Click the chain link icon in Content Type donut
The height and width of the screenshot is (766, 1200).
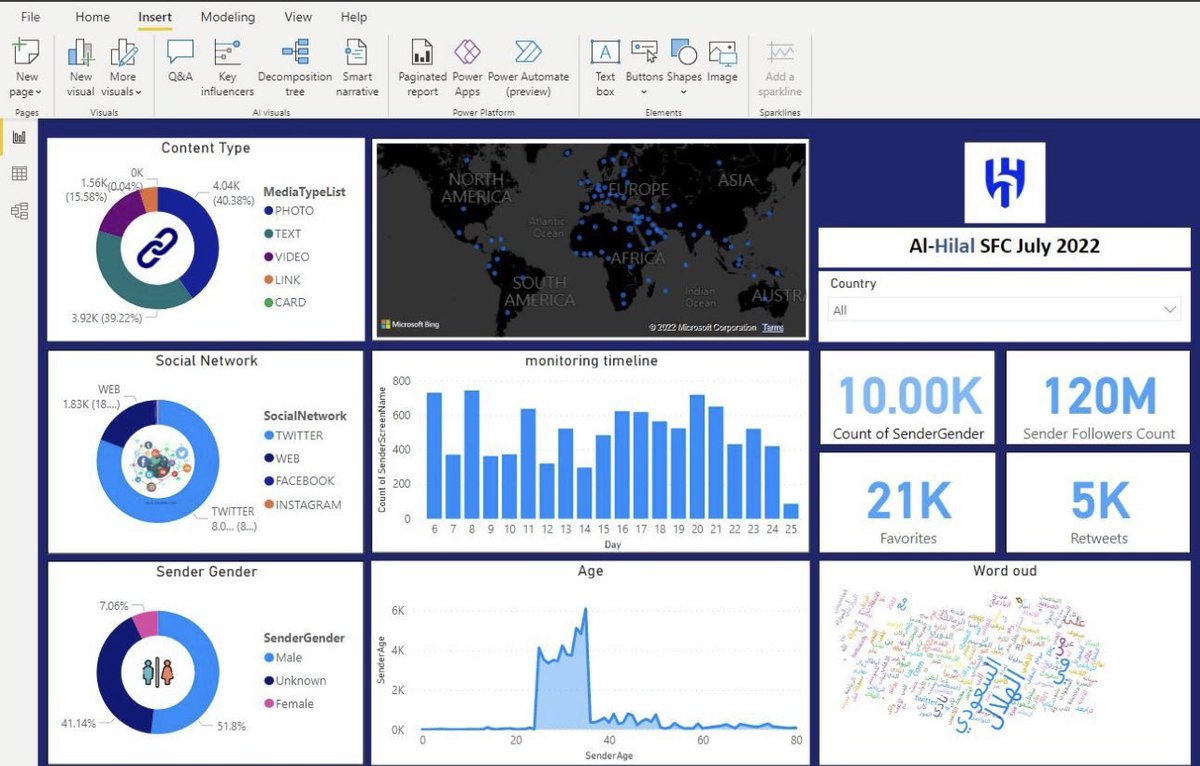coord(157,246)
